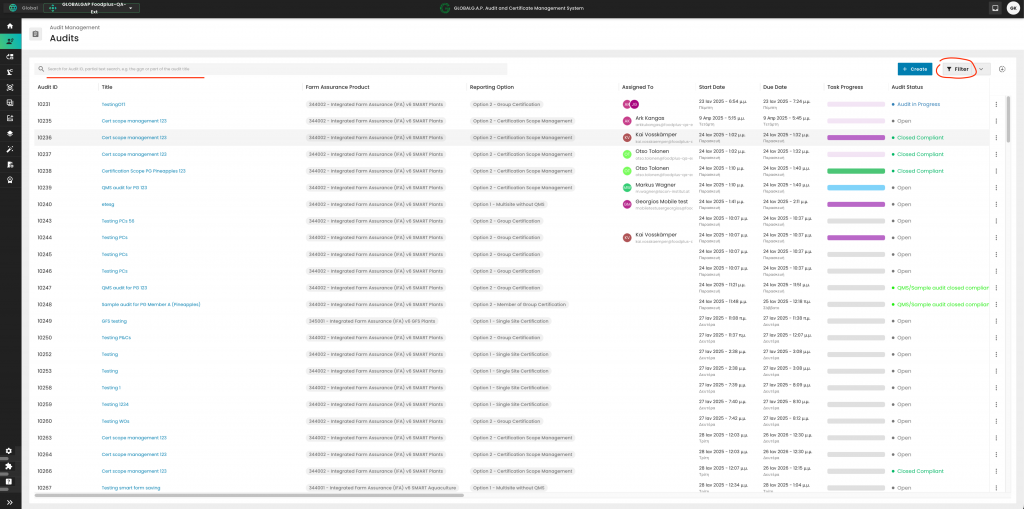
Task: Click the circled plus icon beside Filter
Action: [1002, 69]
